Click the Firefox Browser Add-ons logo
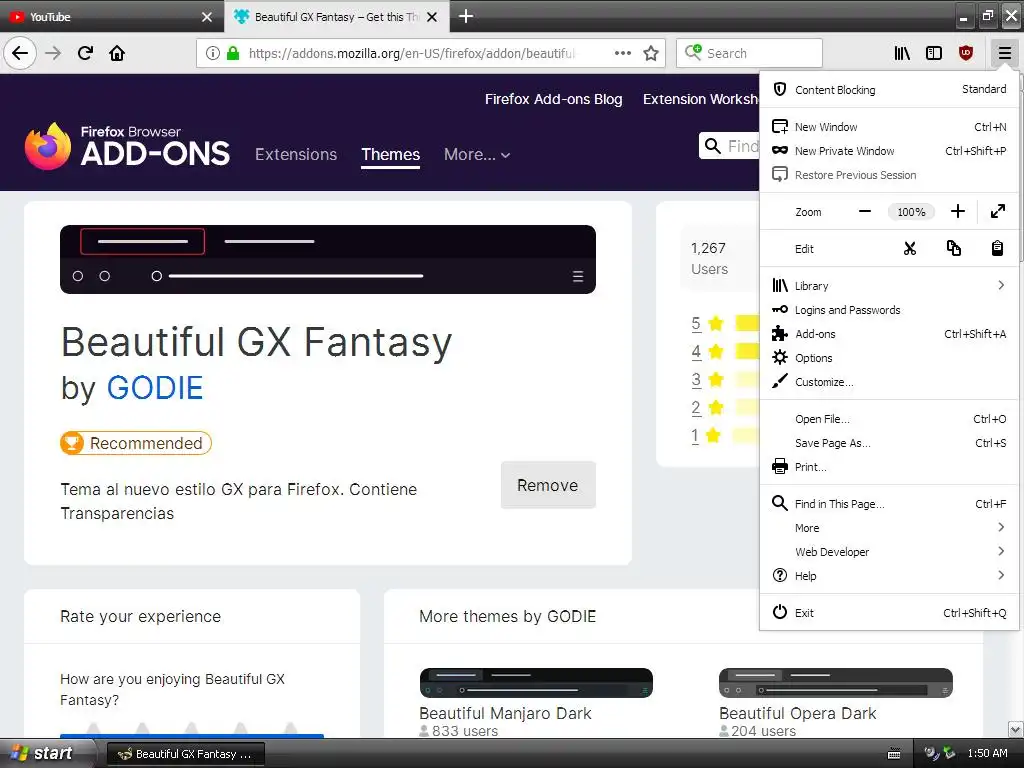The image size is (1024, 768). pyautogui.click(x=127, y=146)
